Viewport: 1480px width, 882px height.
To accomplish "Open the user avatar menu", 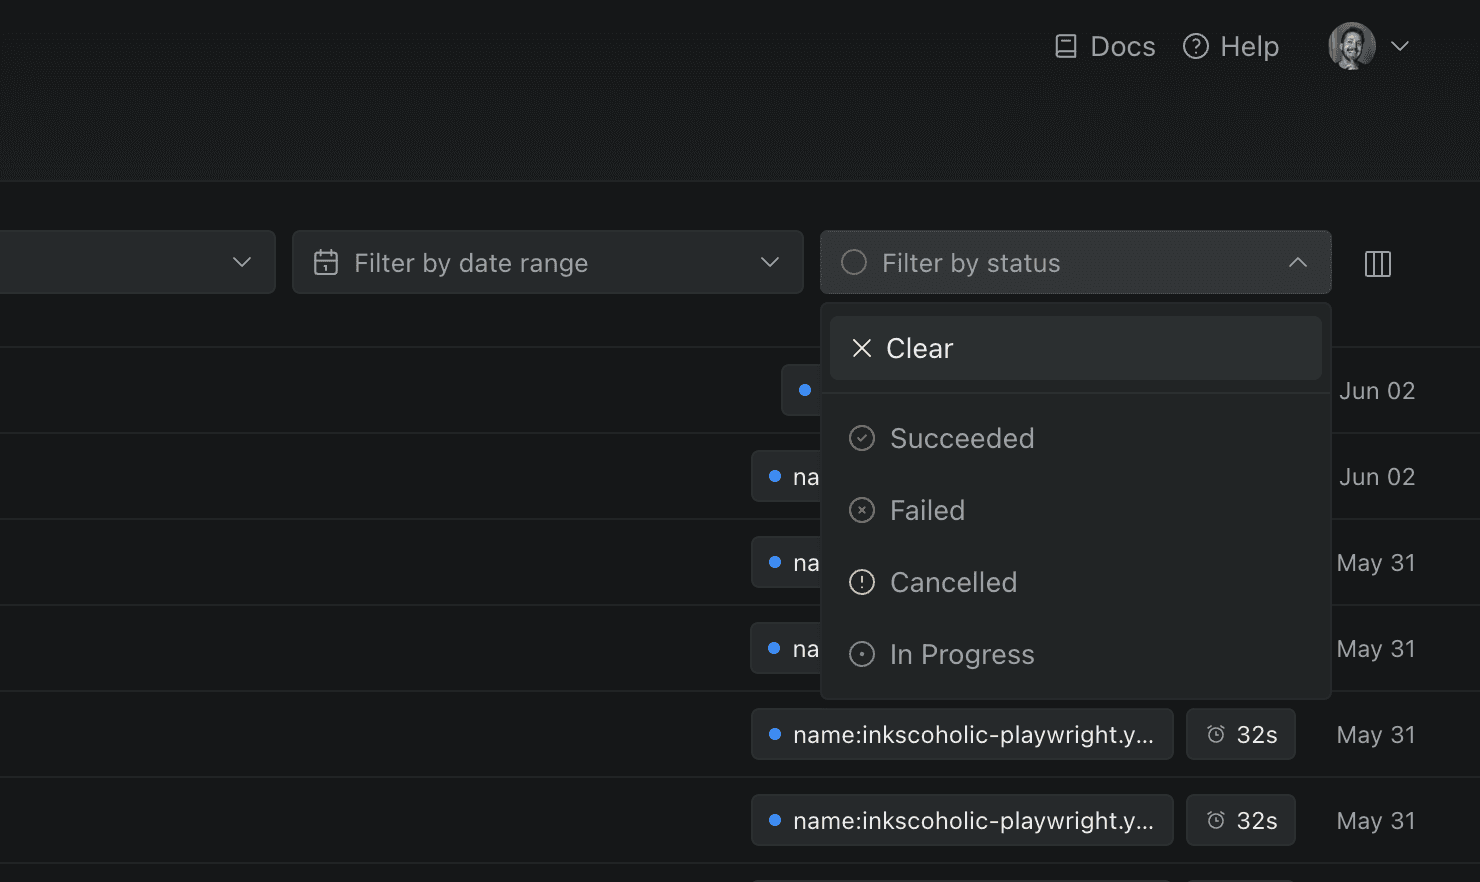I will tap(1351, 46).
